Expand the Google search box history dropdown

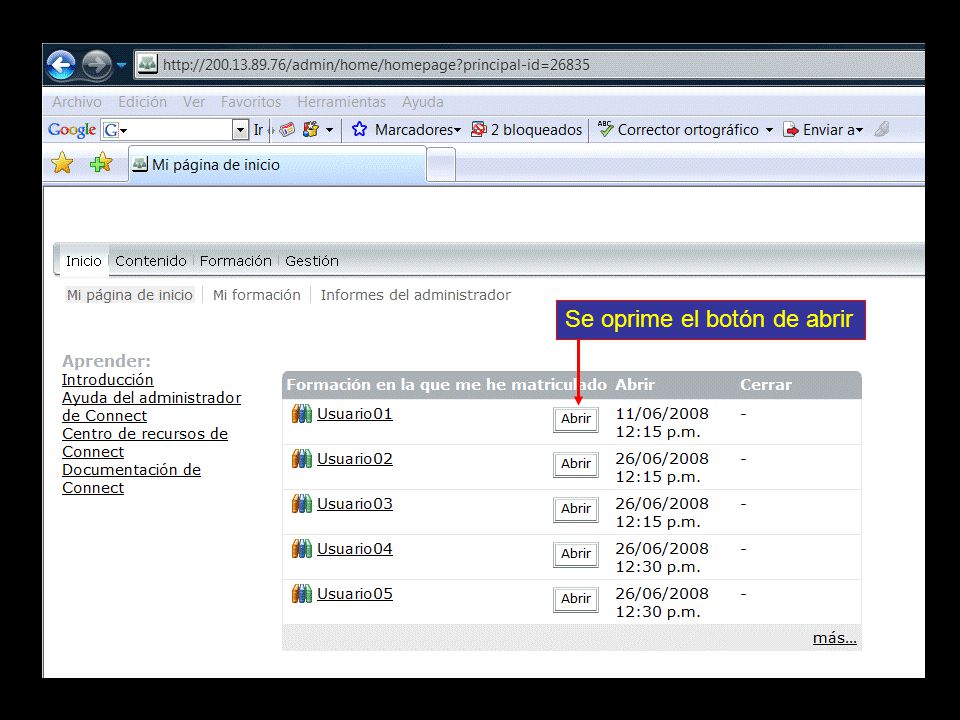(x=240, y=130)
